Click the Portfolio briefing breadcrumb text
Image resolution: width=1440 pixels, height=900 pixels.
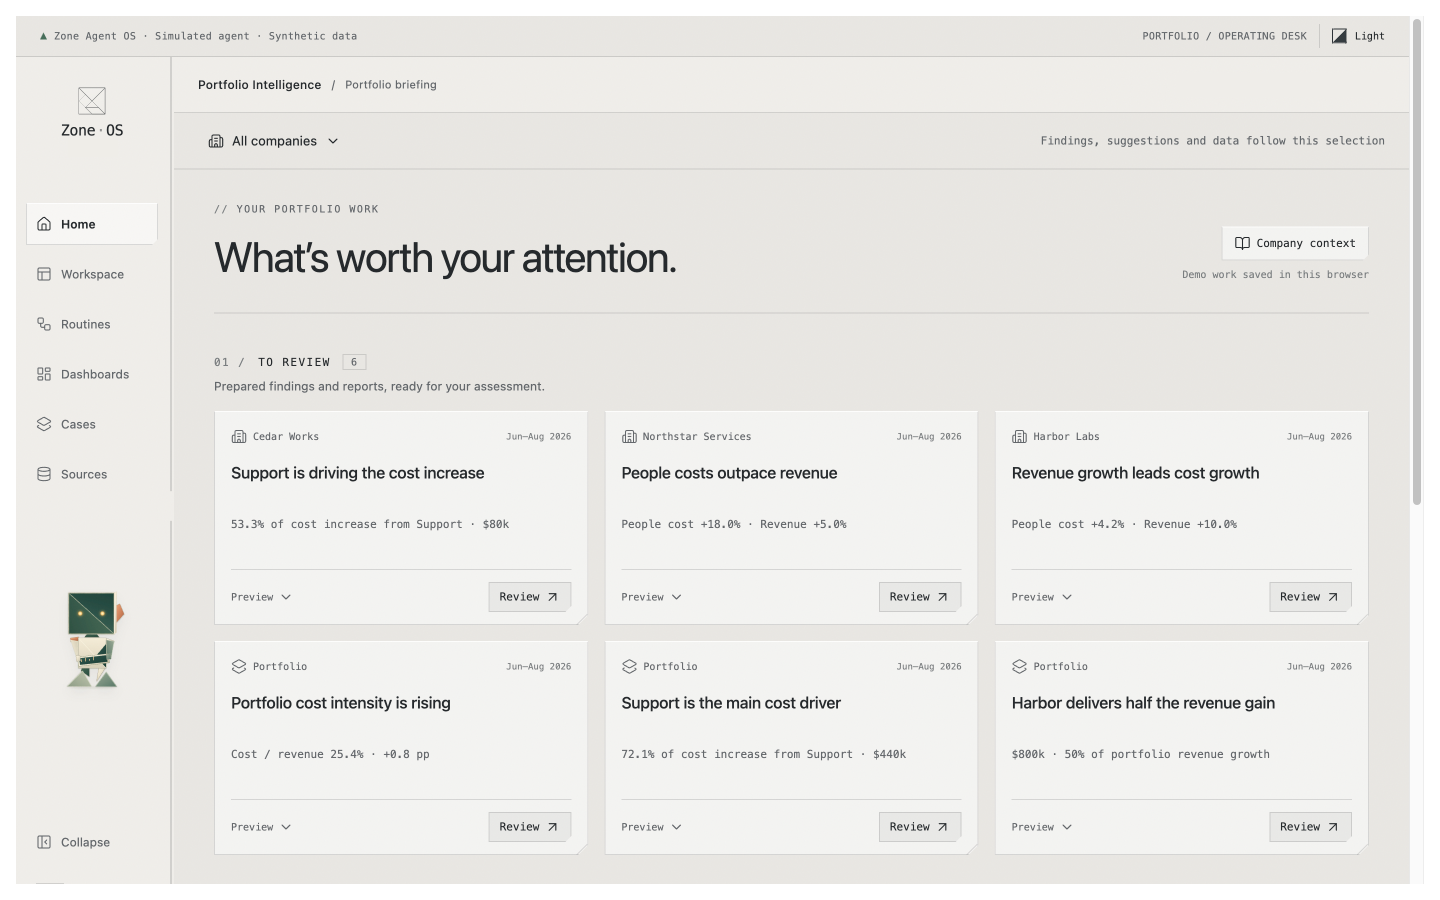(x=391, y=85)
